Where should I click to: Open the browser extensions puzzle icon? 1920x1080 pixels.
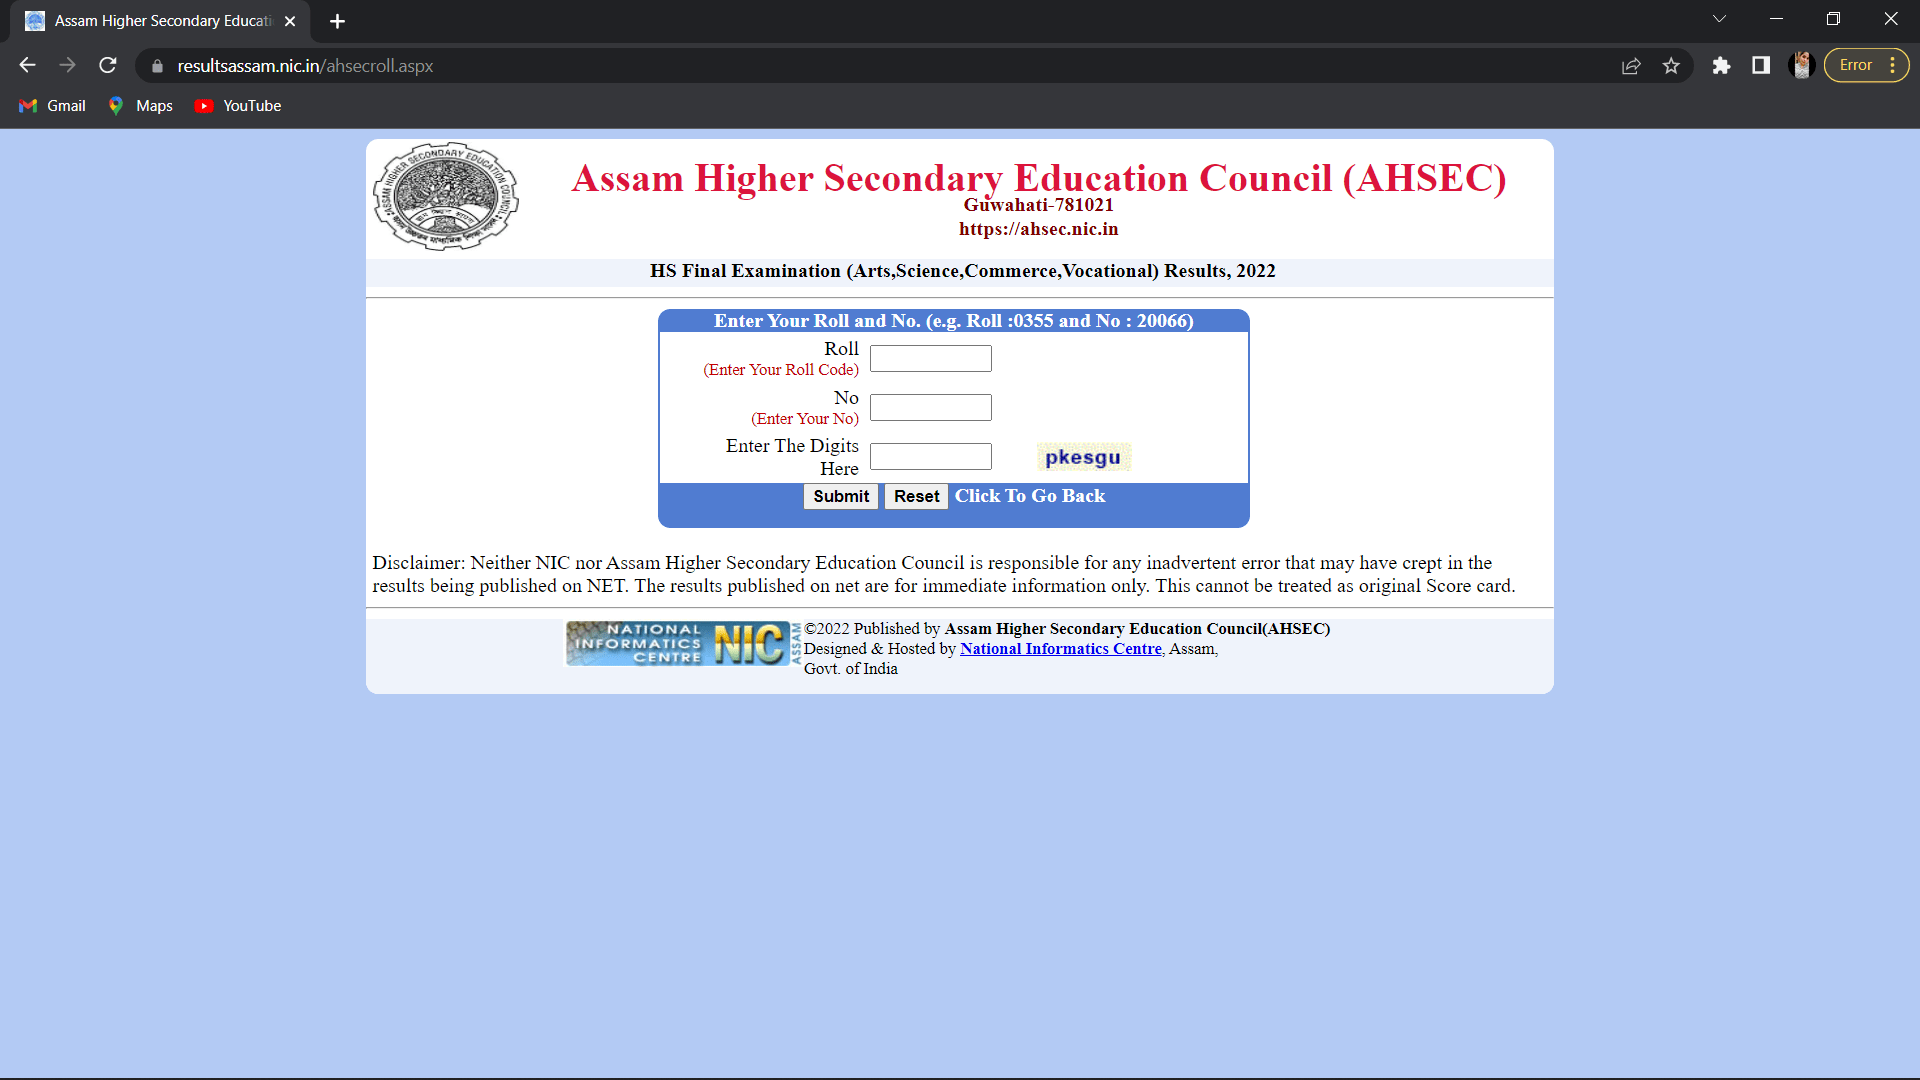pos(1722,65)
